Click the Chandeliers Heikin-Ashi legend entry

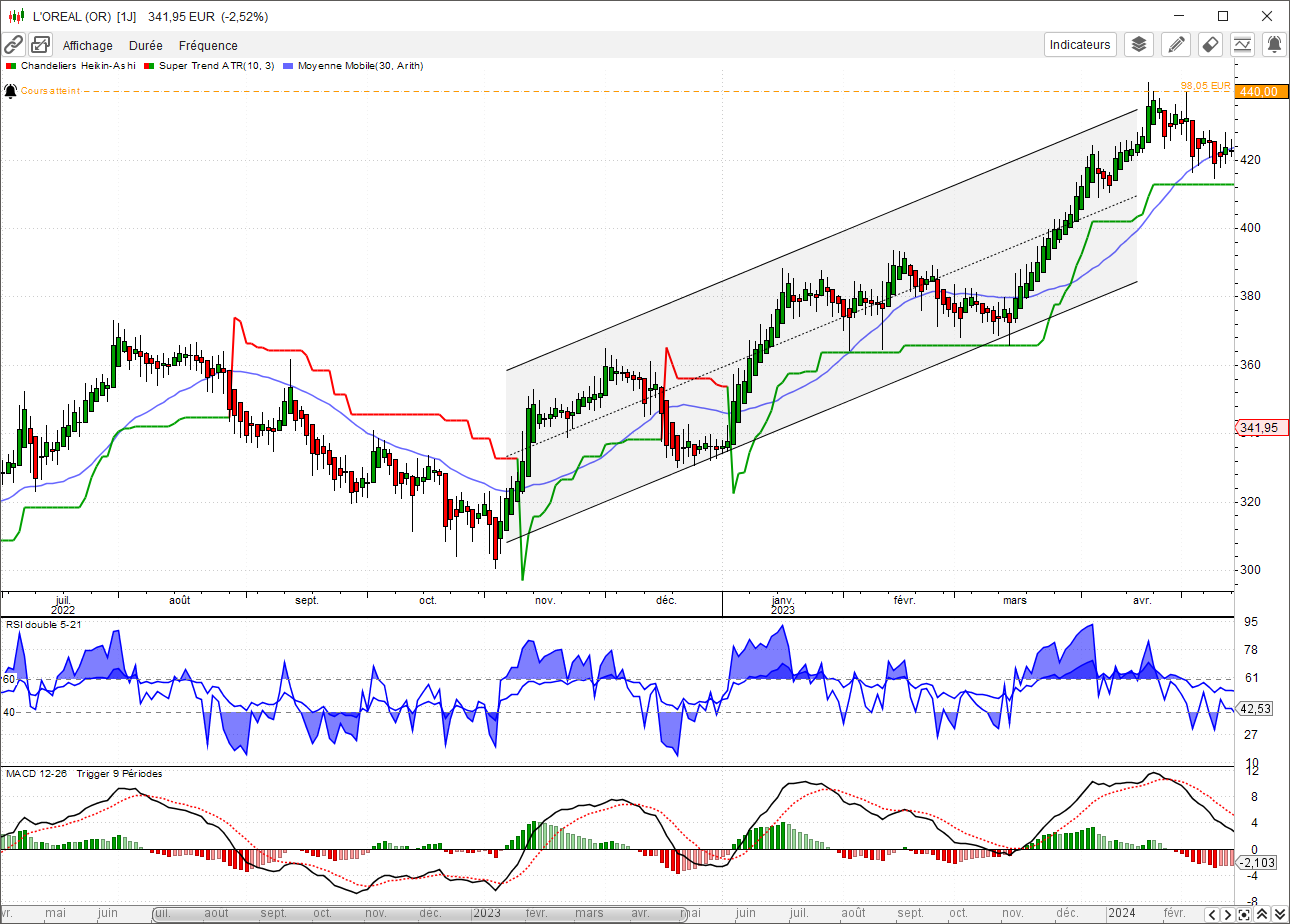point(75,66)
